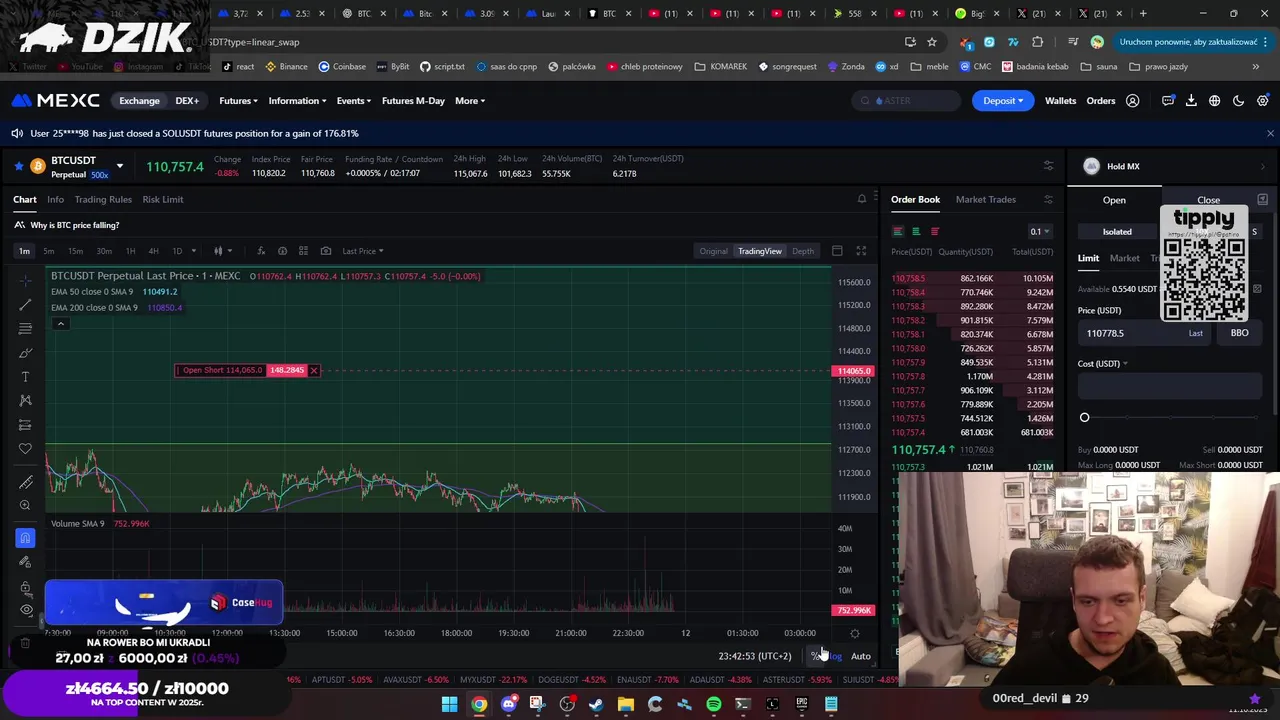Show asks only order book view
The height and width of the screenshot is (720, 1280).
(x=935, y=231)
